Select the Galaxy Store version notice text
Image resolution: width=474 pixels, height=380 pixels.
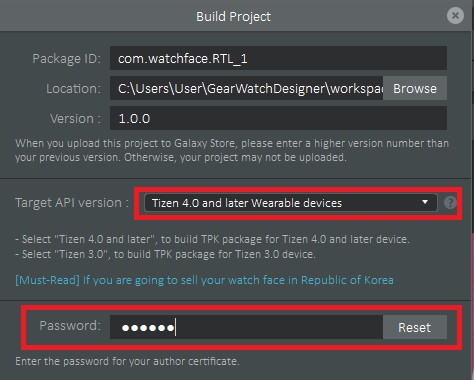[x=232, y=150]
